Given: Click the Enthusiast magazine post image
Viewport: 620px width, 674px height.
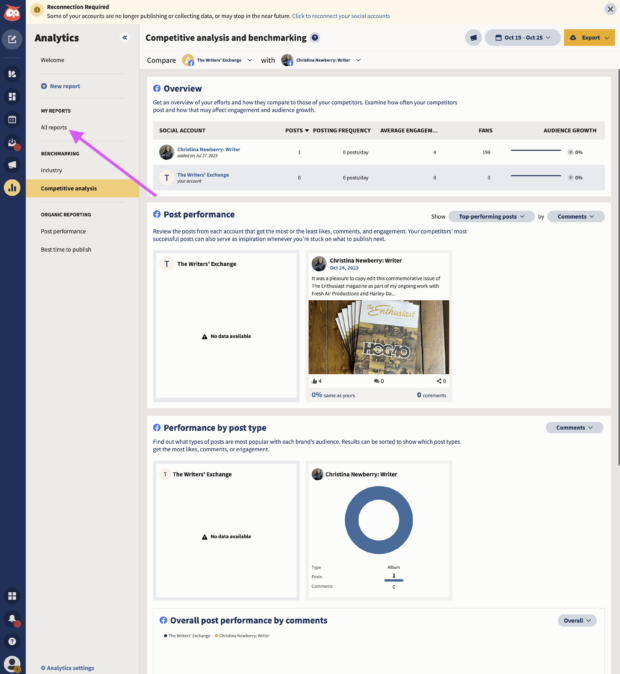Looking at the screenshot, I should click(379, 337).
